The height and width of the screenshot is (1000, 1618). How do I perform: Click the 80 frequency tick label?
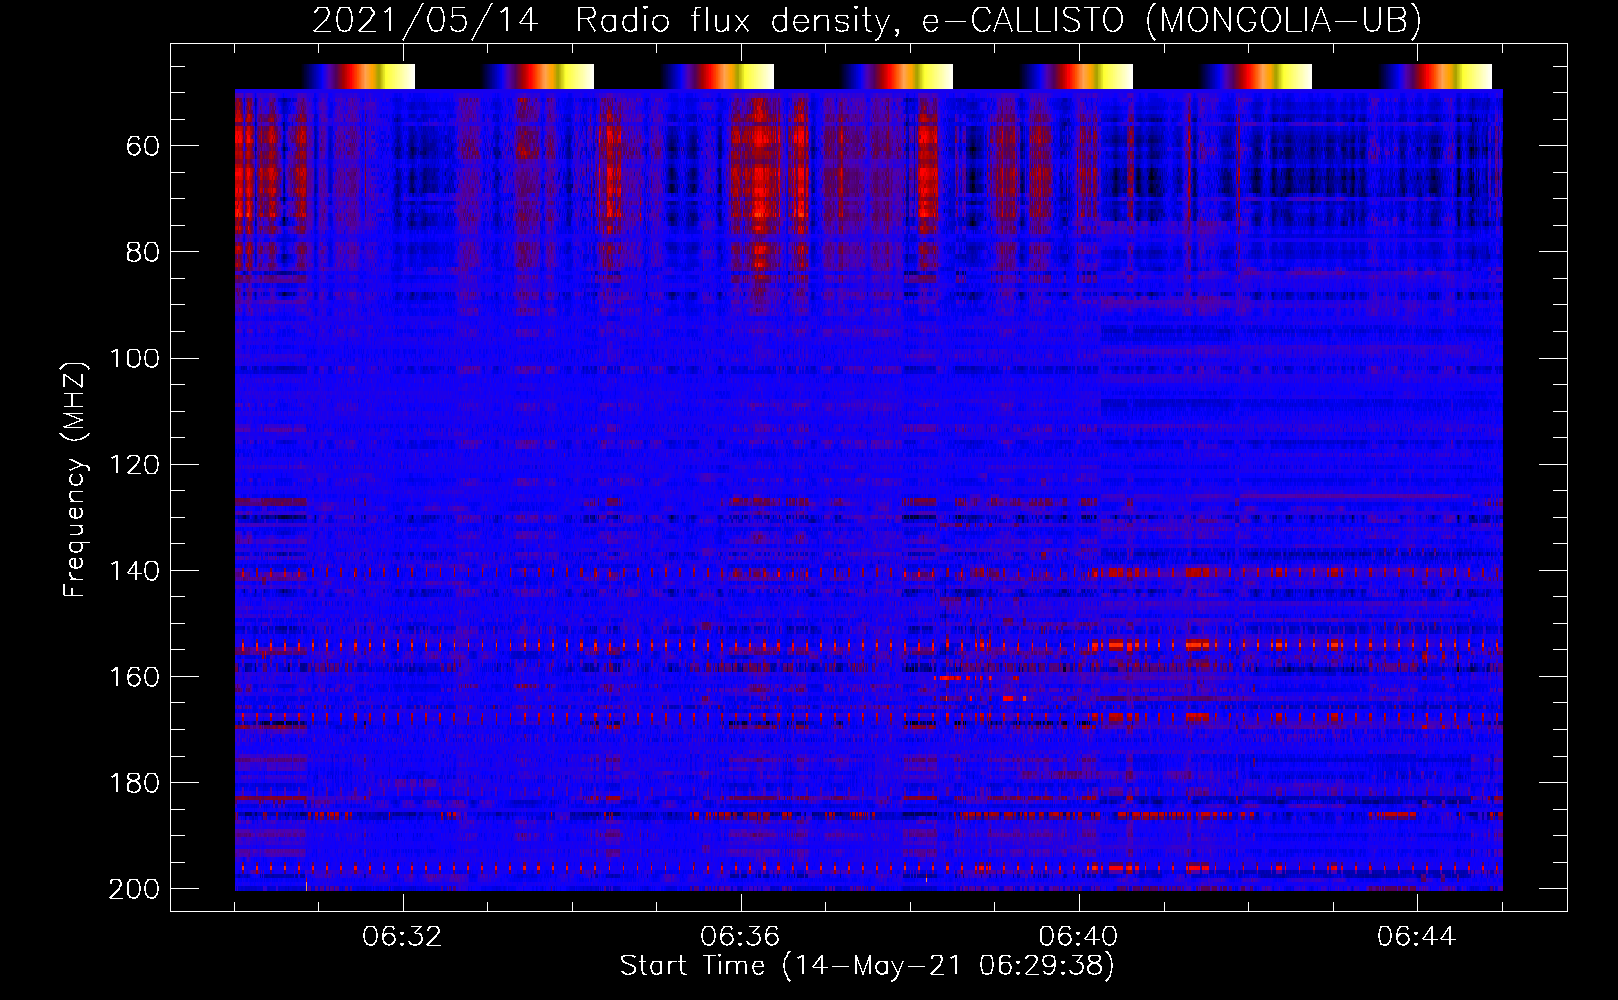(x=143, y=253)
